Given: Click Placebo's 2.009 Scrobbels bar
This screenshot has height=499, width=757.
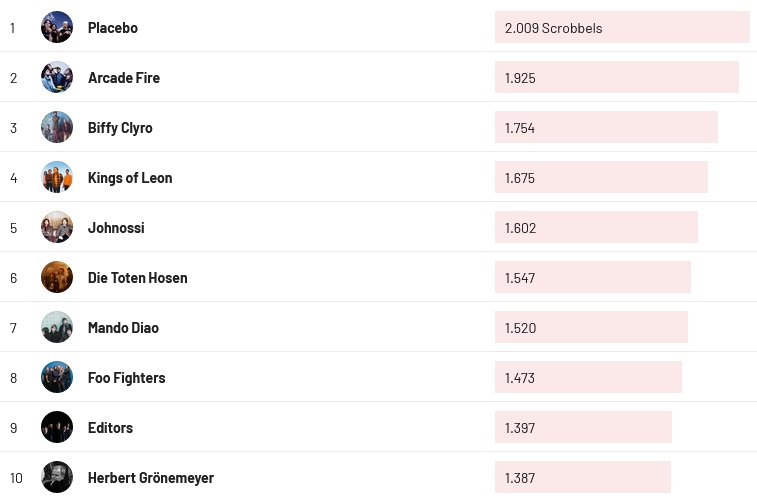Looking at the screenshot, I should [622, 28].
